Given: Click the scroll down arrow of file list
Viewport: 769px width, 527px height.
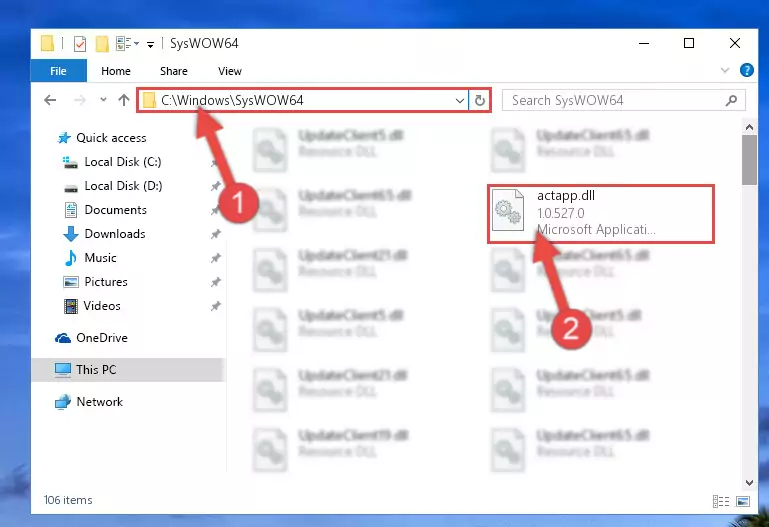Looking at the screenshot, I should 749,483.
